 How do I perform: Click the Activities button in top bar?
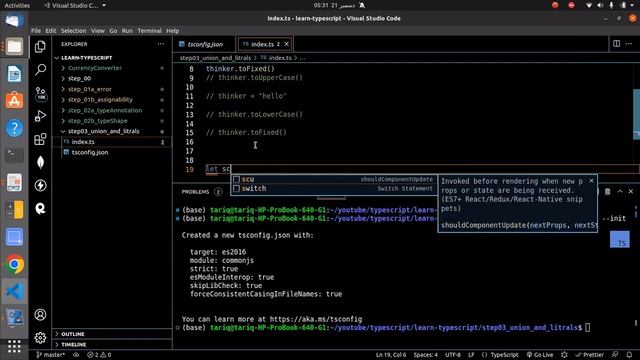(x=17, y=5)
